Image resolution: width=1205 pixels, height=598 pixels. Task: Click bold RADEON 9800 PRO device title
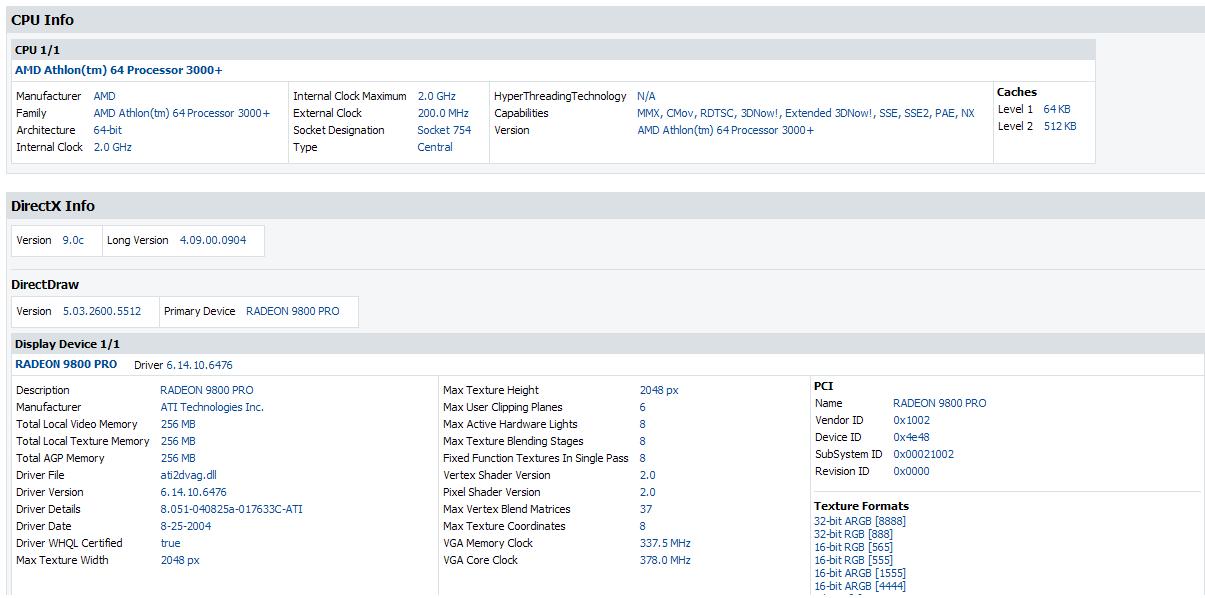[66, 364]
